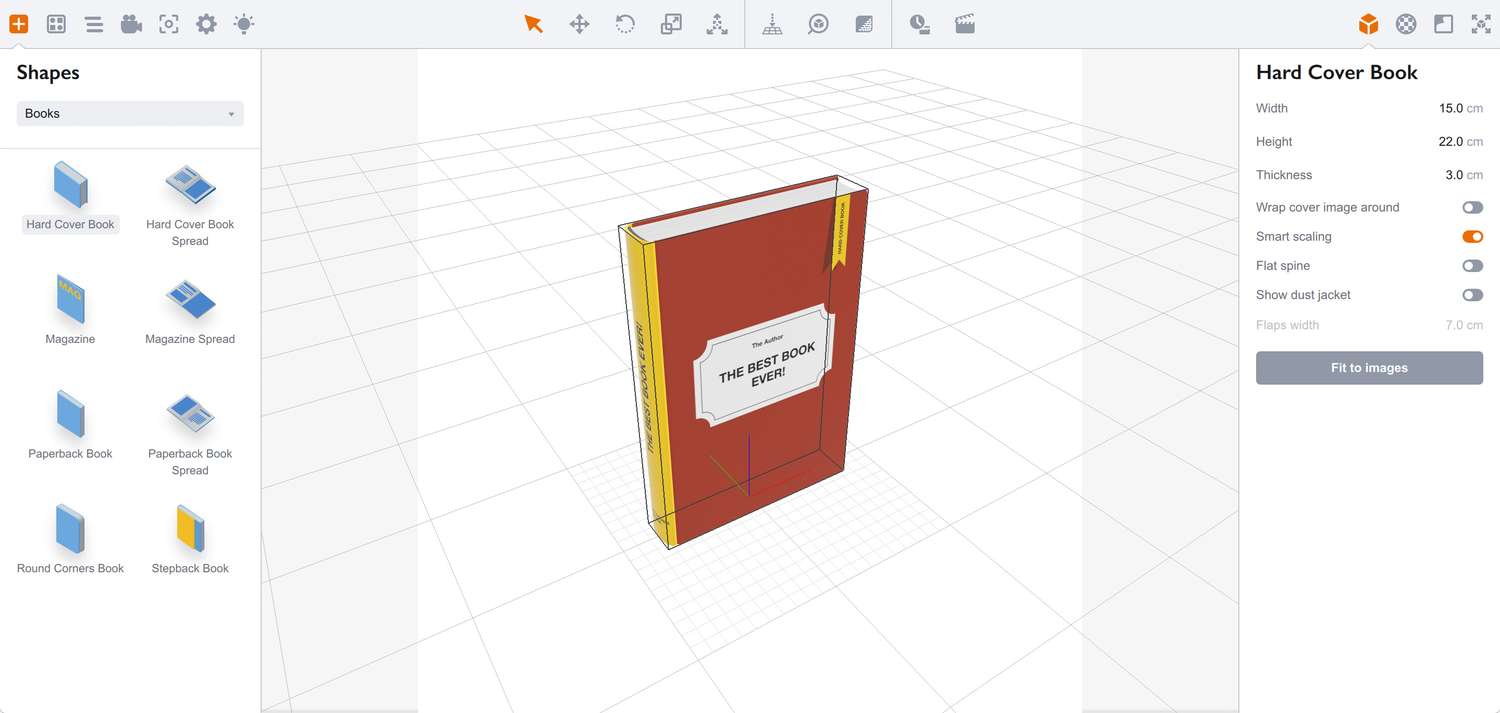
Task: Open materials panel with checkered sphere icon
Action: click(1406, 24)
